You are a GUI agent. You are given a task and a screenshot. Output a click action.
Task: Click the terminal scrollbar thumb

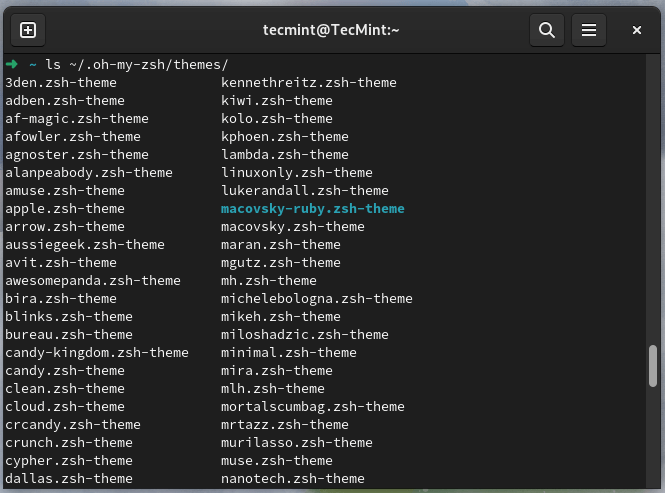[x=653, y=364]
